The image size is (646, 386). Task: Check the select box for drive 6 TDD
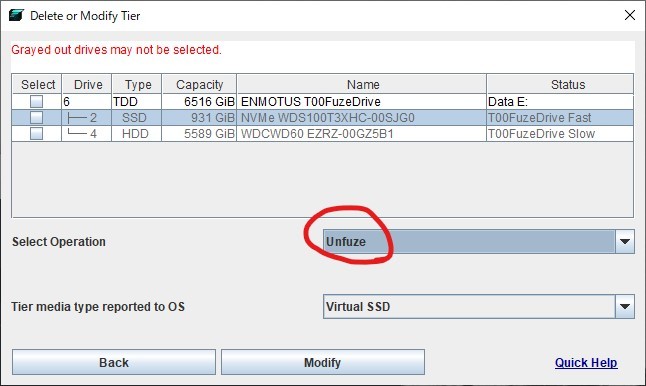(x=36, y=101)
